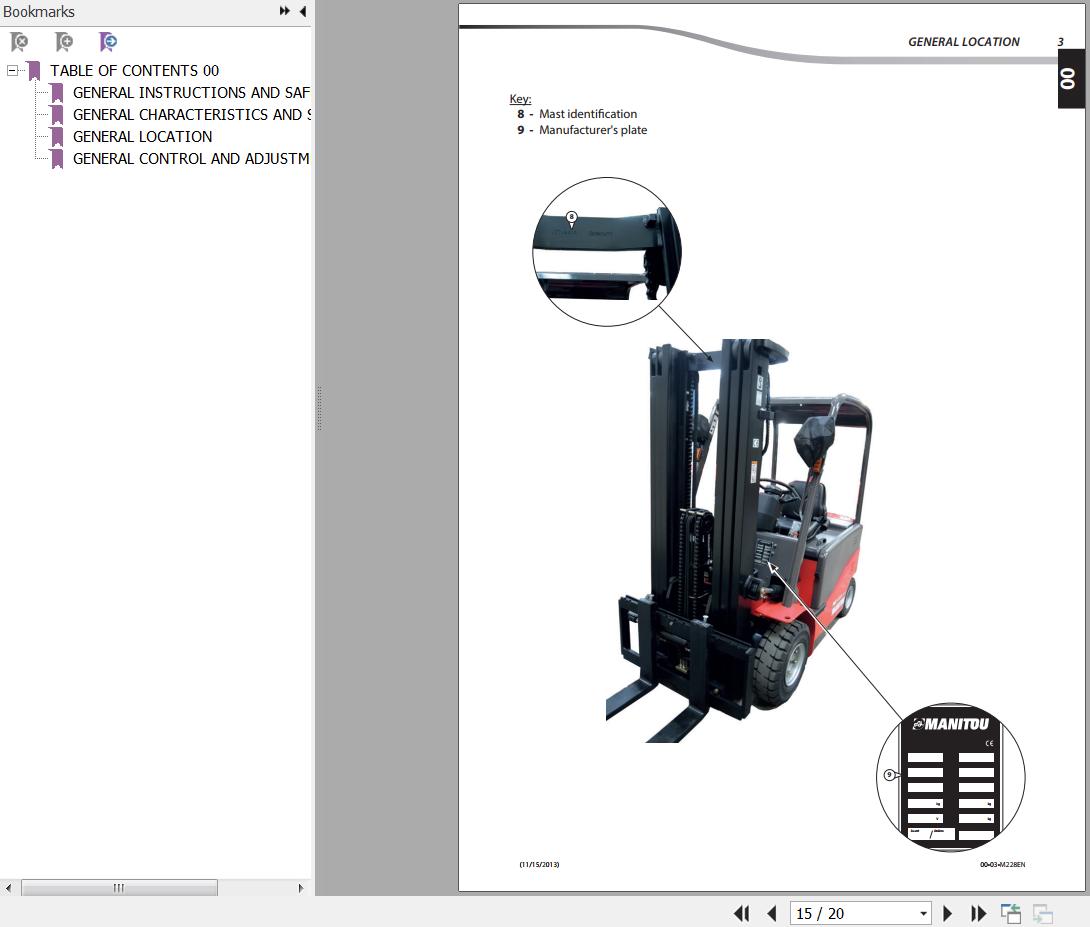
Task: Collapse the Bookmarks panel with left arrow
Action: coord(302,11)
